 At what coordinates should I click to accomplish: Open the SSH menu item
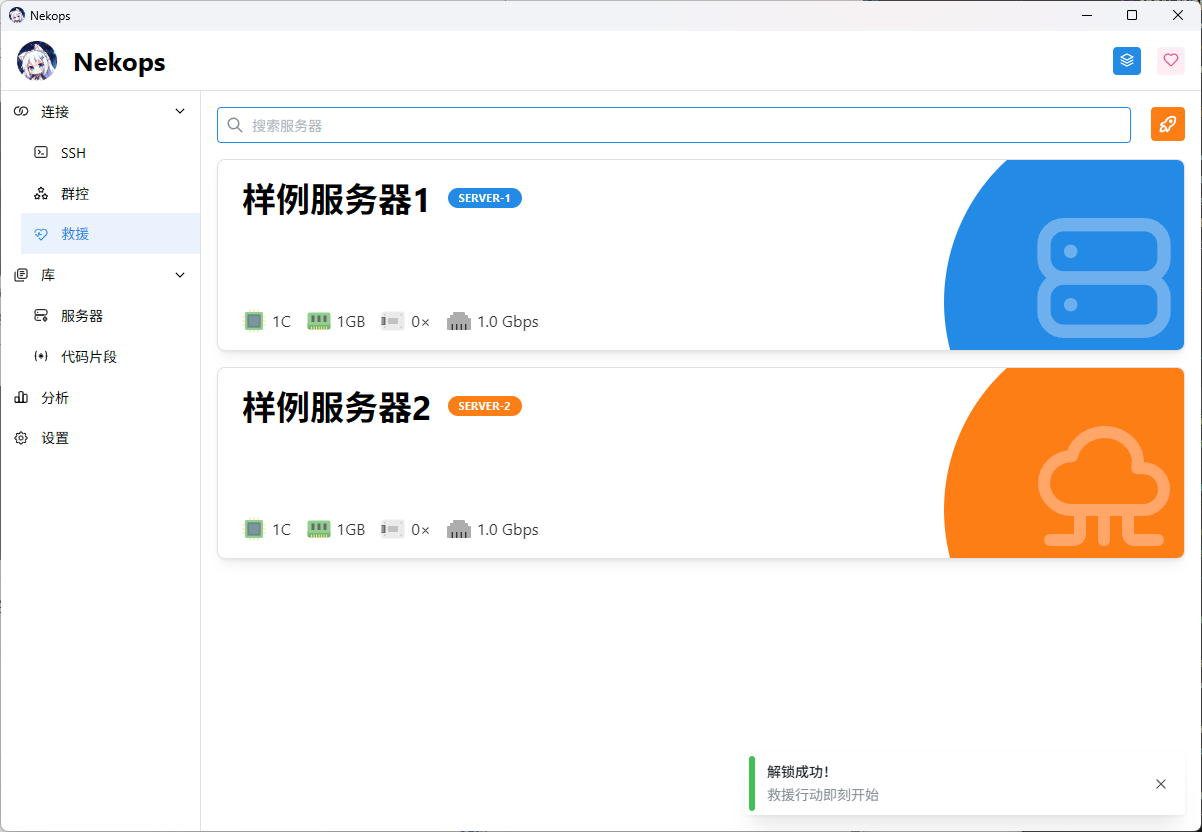73,153
